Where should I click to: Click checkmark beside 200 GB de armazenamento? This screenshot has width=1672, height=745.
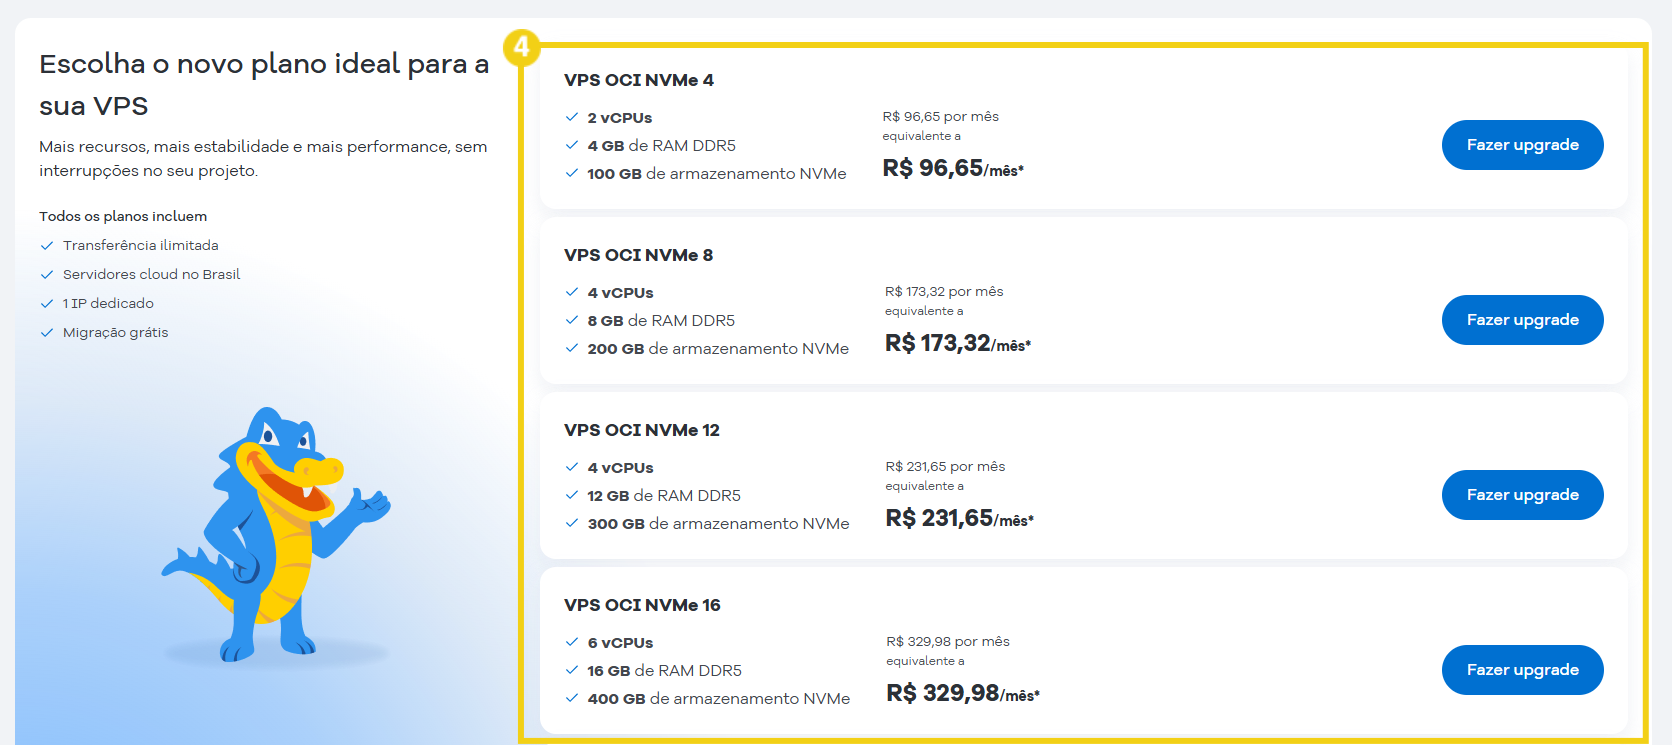[x=572, y=348]
